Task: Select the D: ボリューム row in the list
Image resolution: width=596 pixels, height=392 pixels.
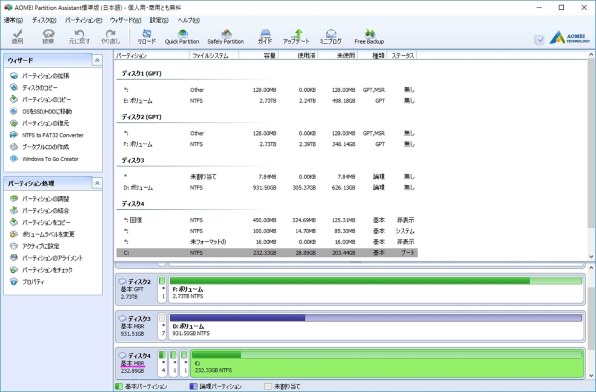Action: coord(267,187)
